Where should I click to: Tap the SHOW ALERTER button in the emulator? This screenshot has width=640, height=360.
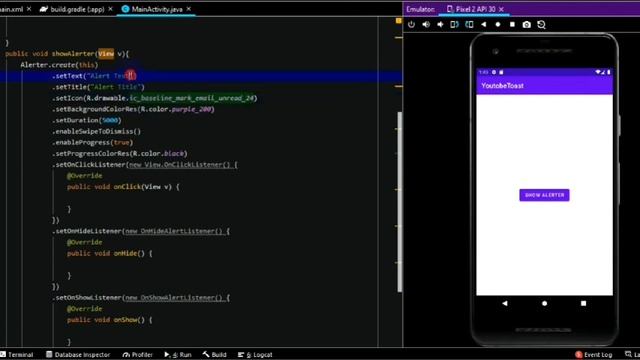[x=544, y=195]
